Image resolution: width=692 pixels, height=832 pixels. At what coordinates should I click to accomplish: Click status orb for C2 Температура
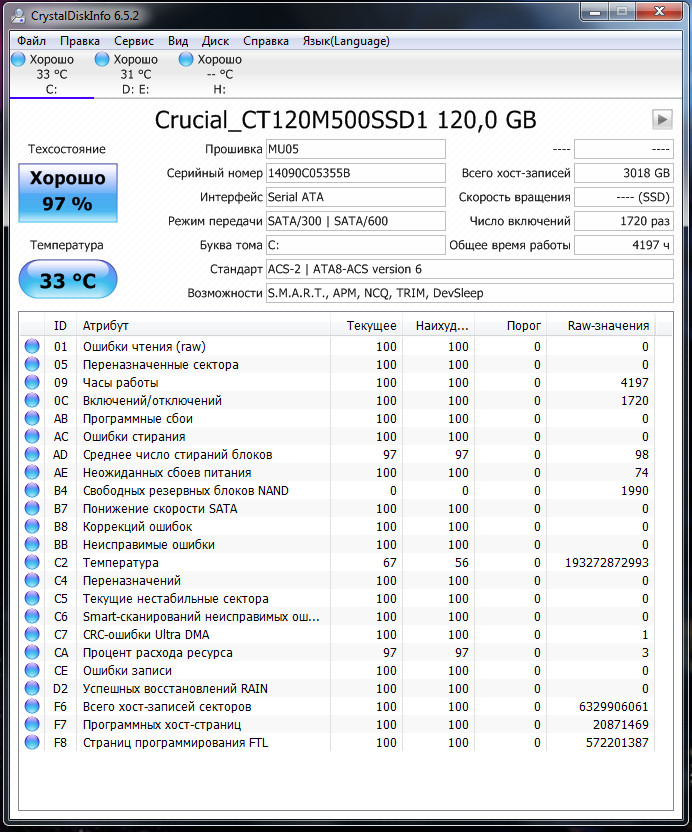(32, 562)
